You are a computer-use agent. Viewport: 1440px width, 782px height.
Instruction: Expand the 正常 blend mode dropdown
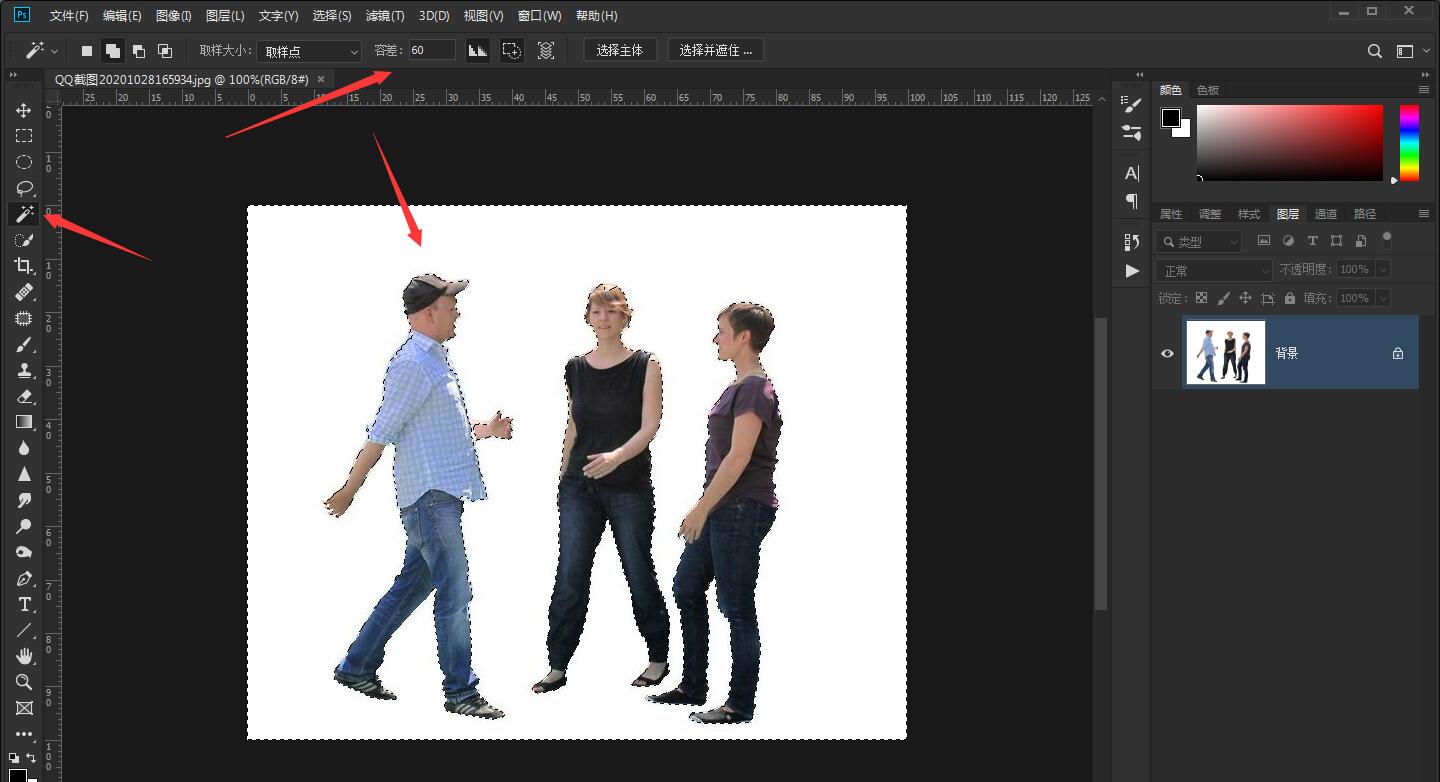(1212, 270)
